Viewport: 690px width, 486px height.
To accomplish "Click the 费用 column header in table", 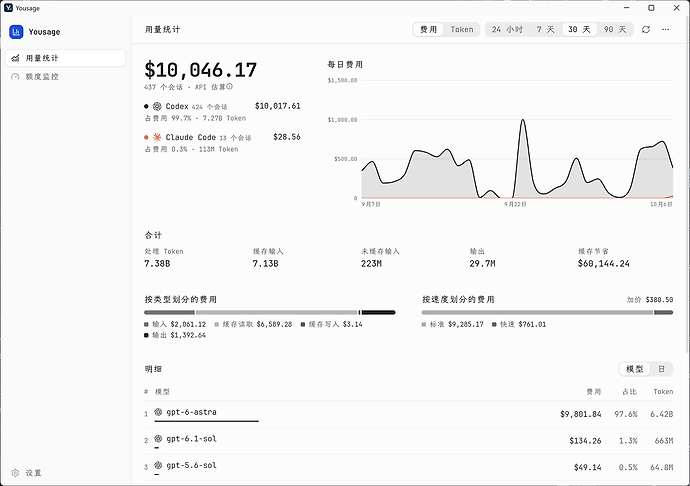I will click(x=594, y=392).
